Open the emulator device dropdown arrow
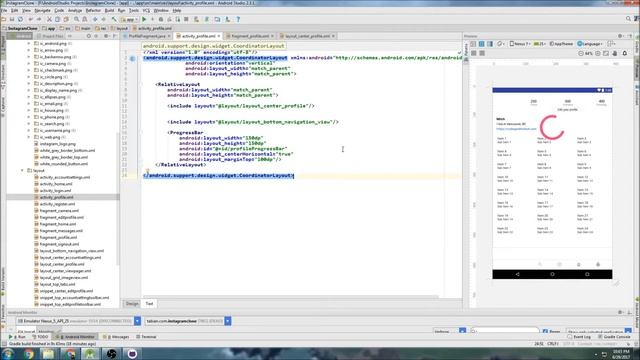This screenshot has width=640, height=360. (x=138, y=321)
